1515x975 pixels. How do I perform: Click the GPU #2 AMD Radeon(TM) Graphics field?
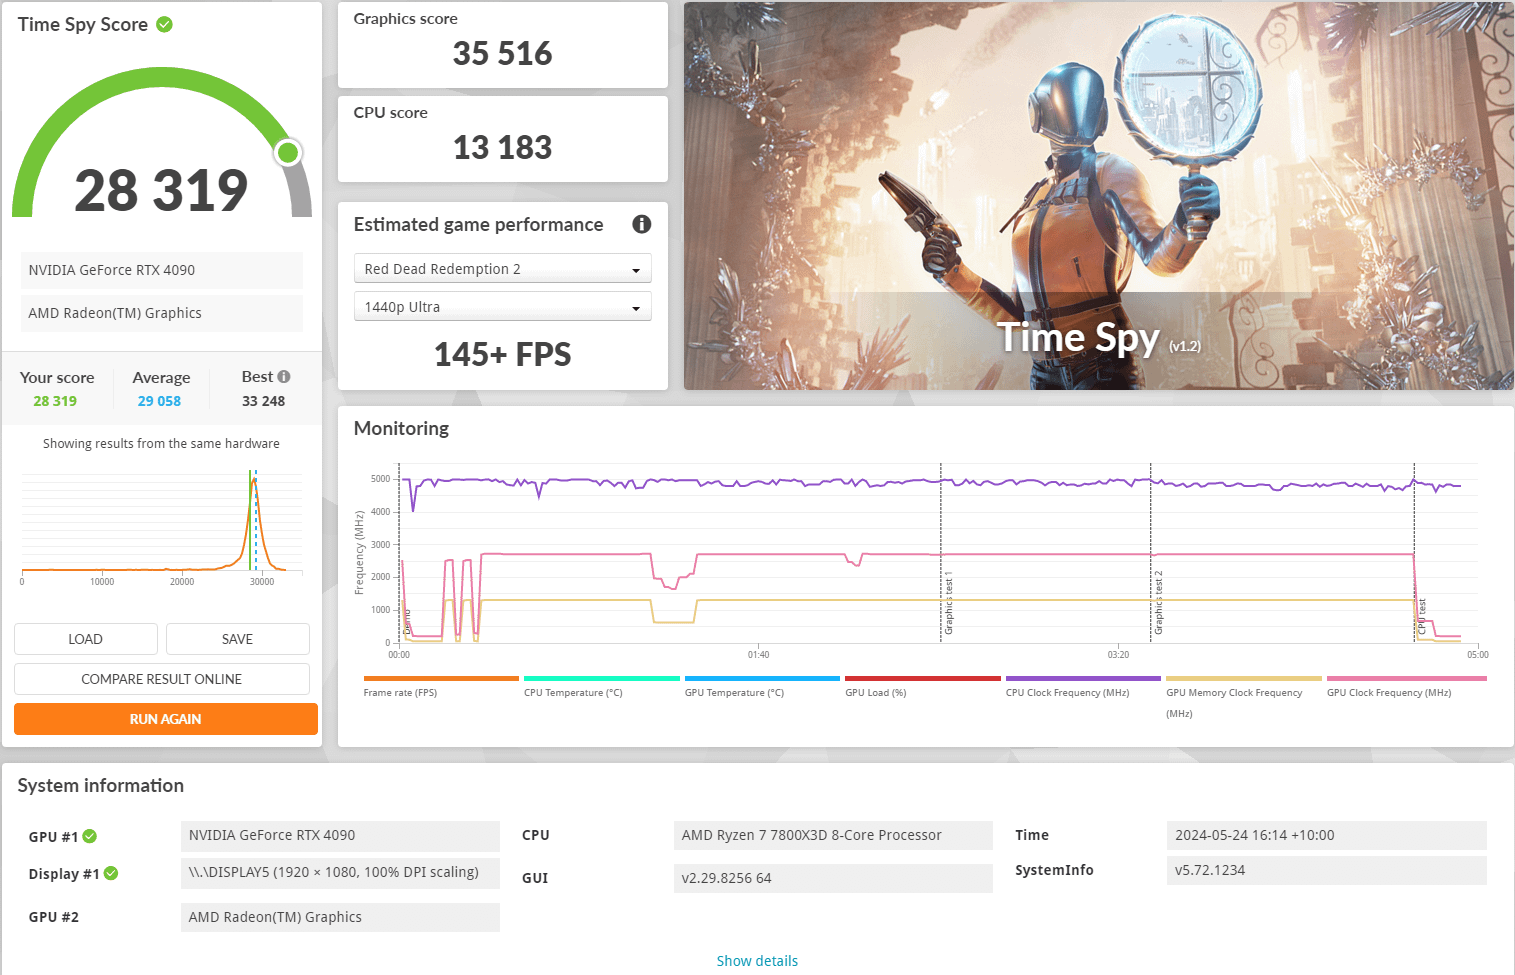tap(340, 917)
